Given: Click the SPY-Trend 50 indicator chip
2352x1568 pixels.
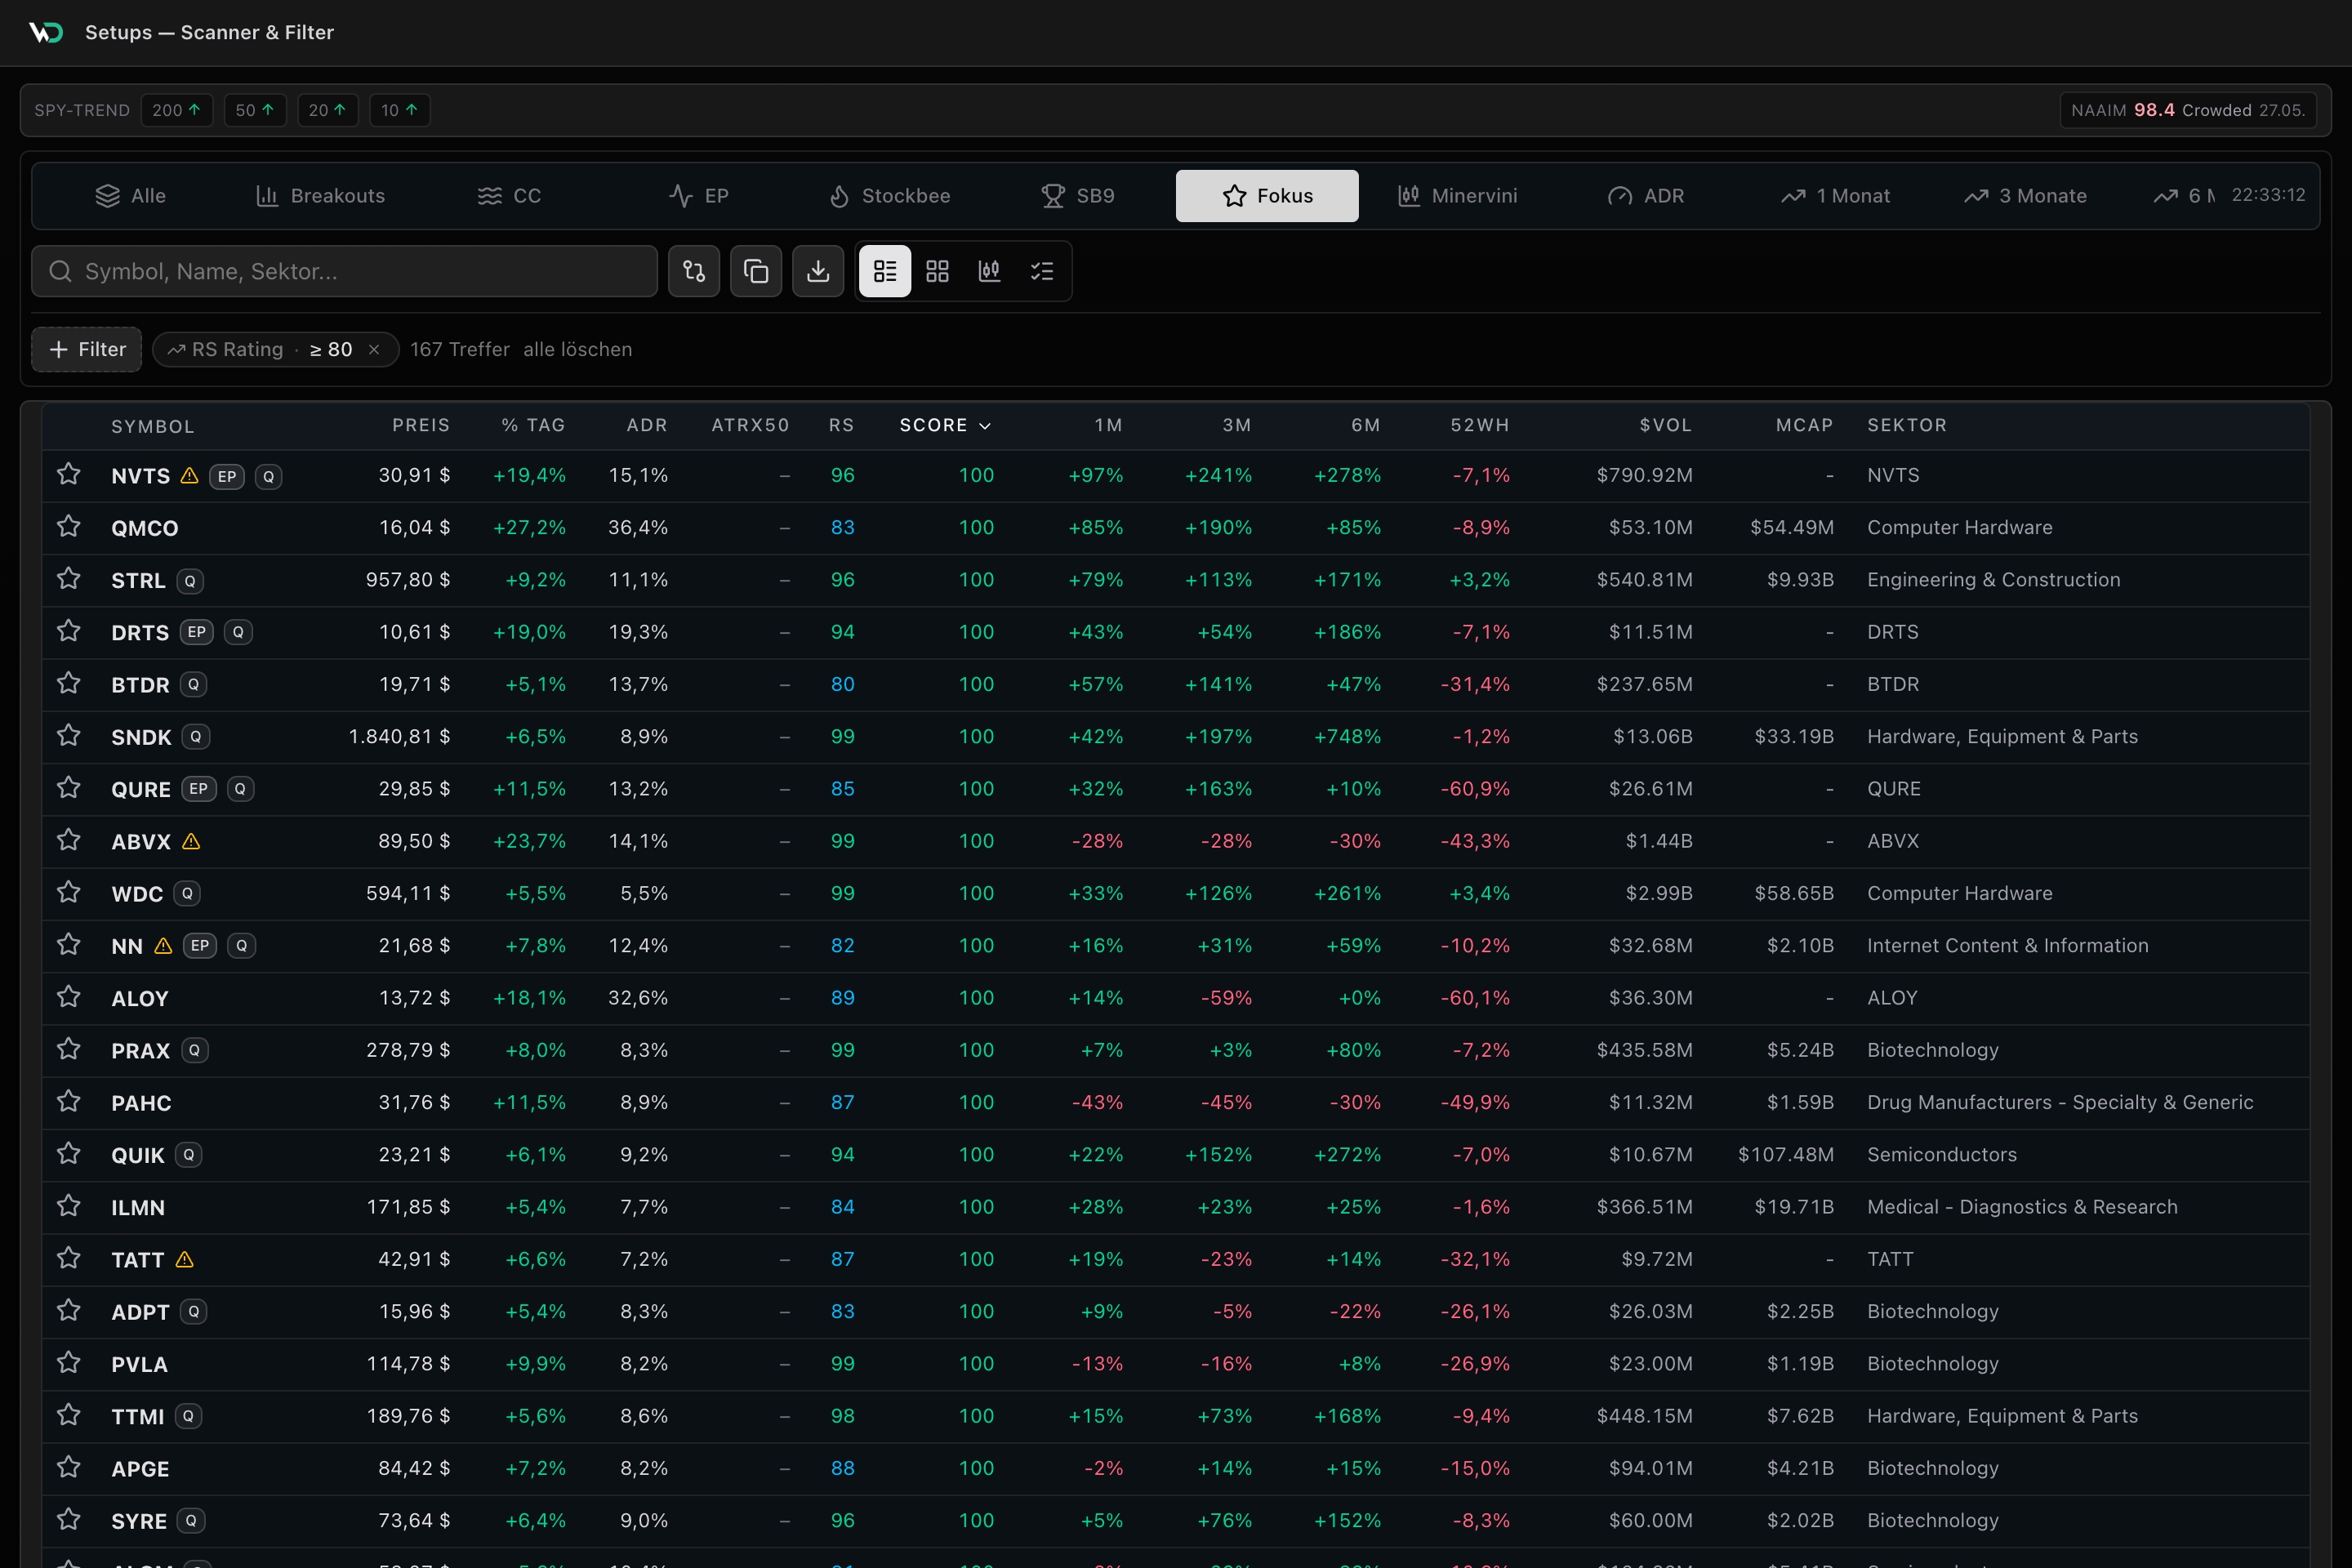Looking at the screenshot, I should (255, 110).
